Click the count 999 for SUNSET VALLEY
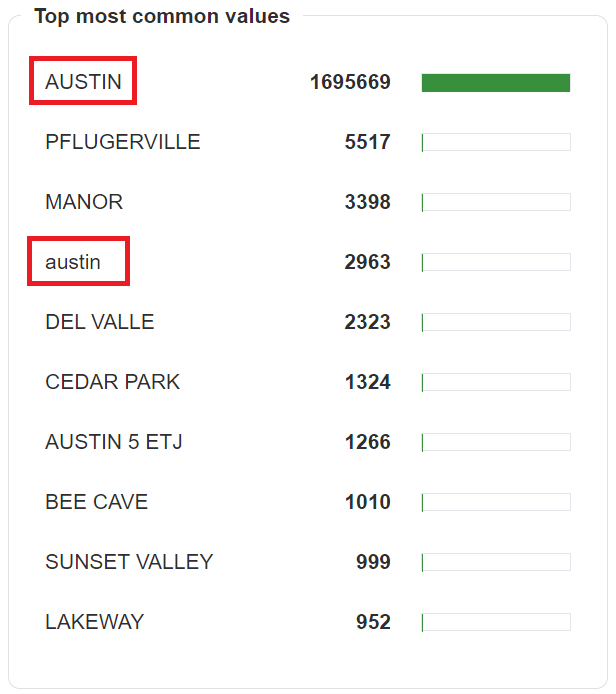 pos(373,562)
